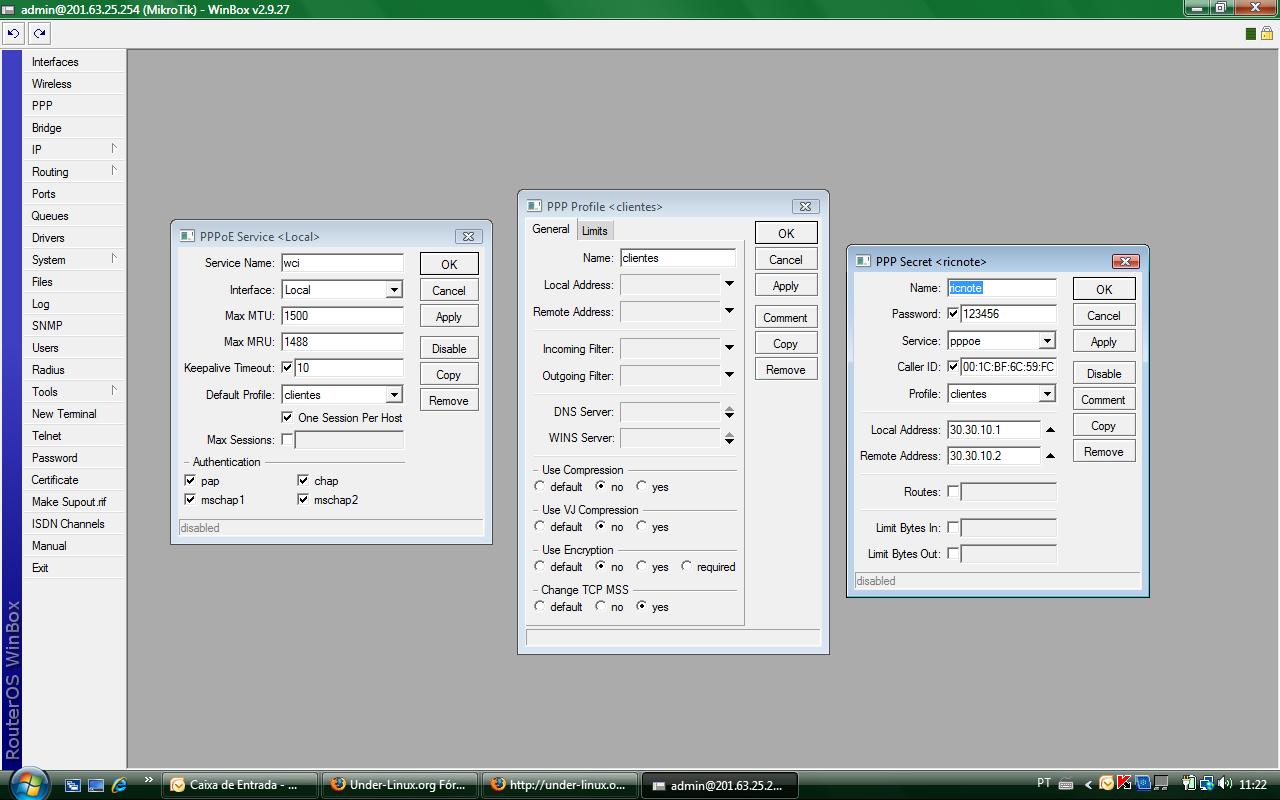1280x800 pixels.
Task: Select yes for Use Compression
Action: point(641,487)
